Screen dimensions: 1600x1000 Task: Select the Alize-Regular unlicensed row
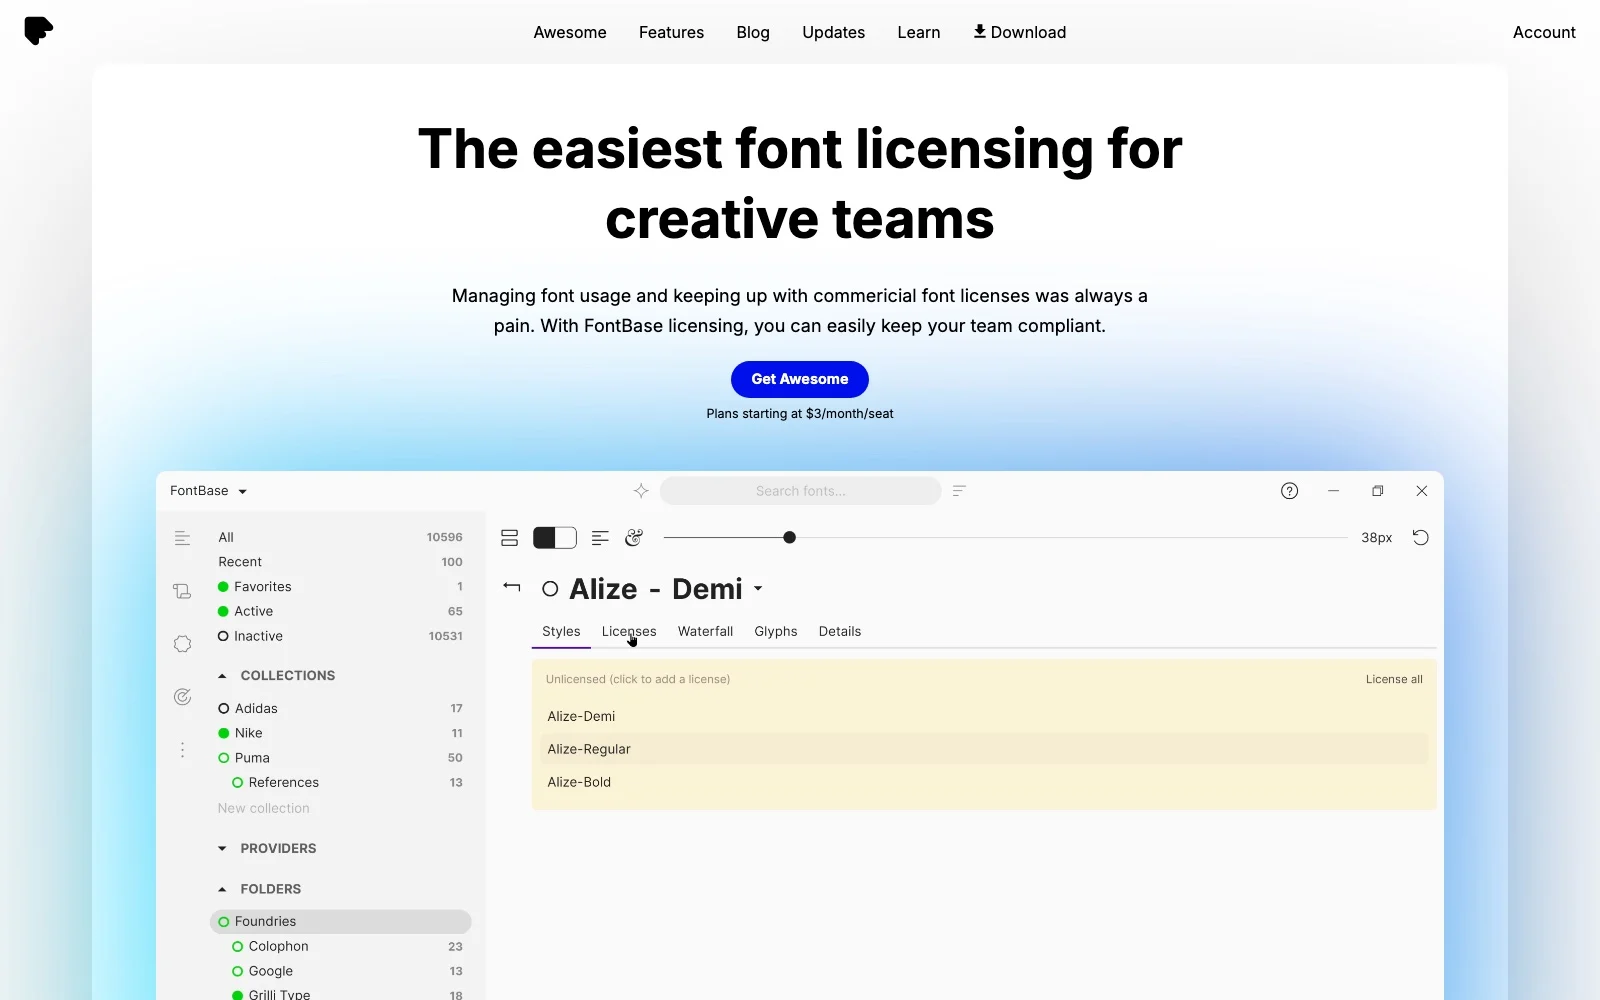tap(984, 749)
